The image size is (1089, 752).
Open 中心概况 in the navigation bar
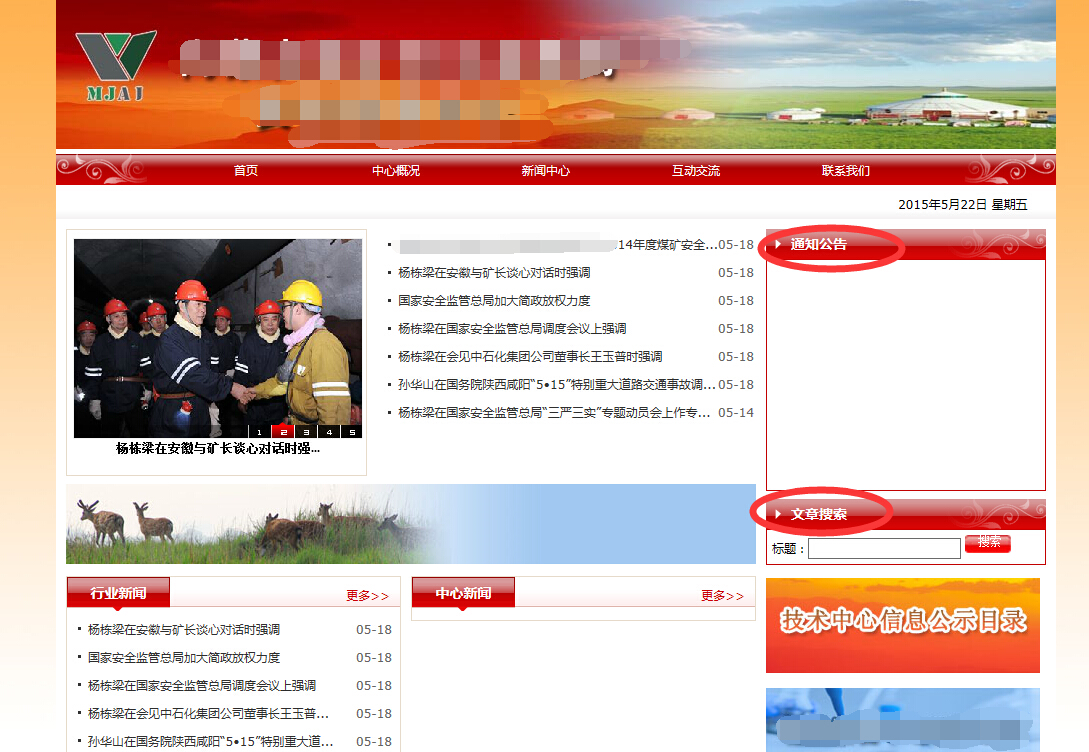pos(396,171)
